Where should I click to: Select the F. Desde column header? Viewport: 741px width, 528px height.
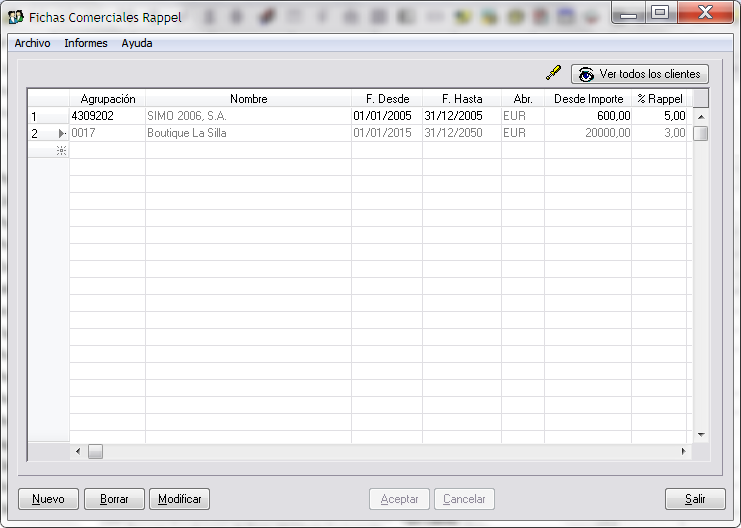pyautogui.click(x=387, y=98)
